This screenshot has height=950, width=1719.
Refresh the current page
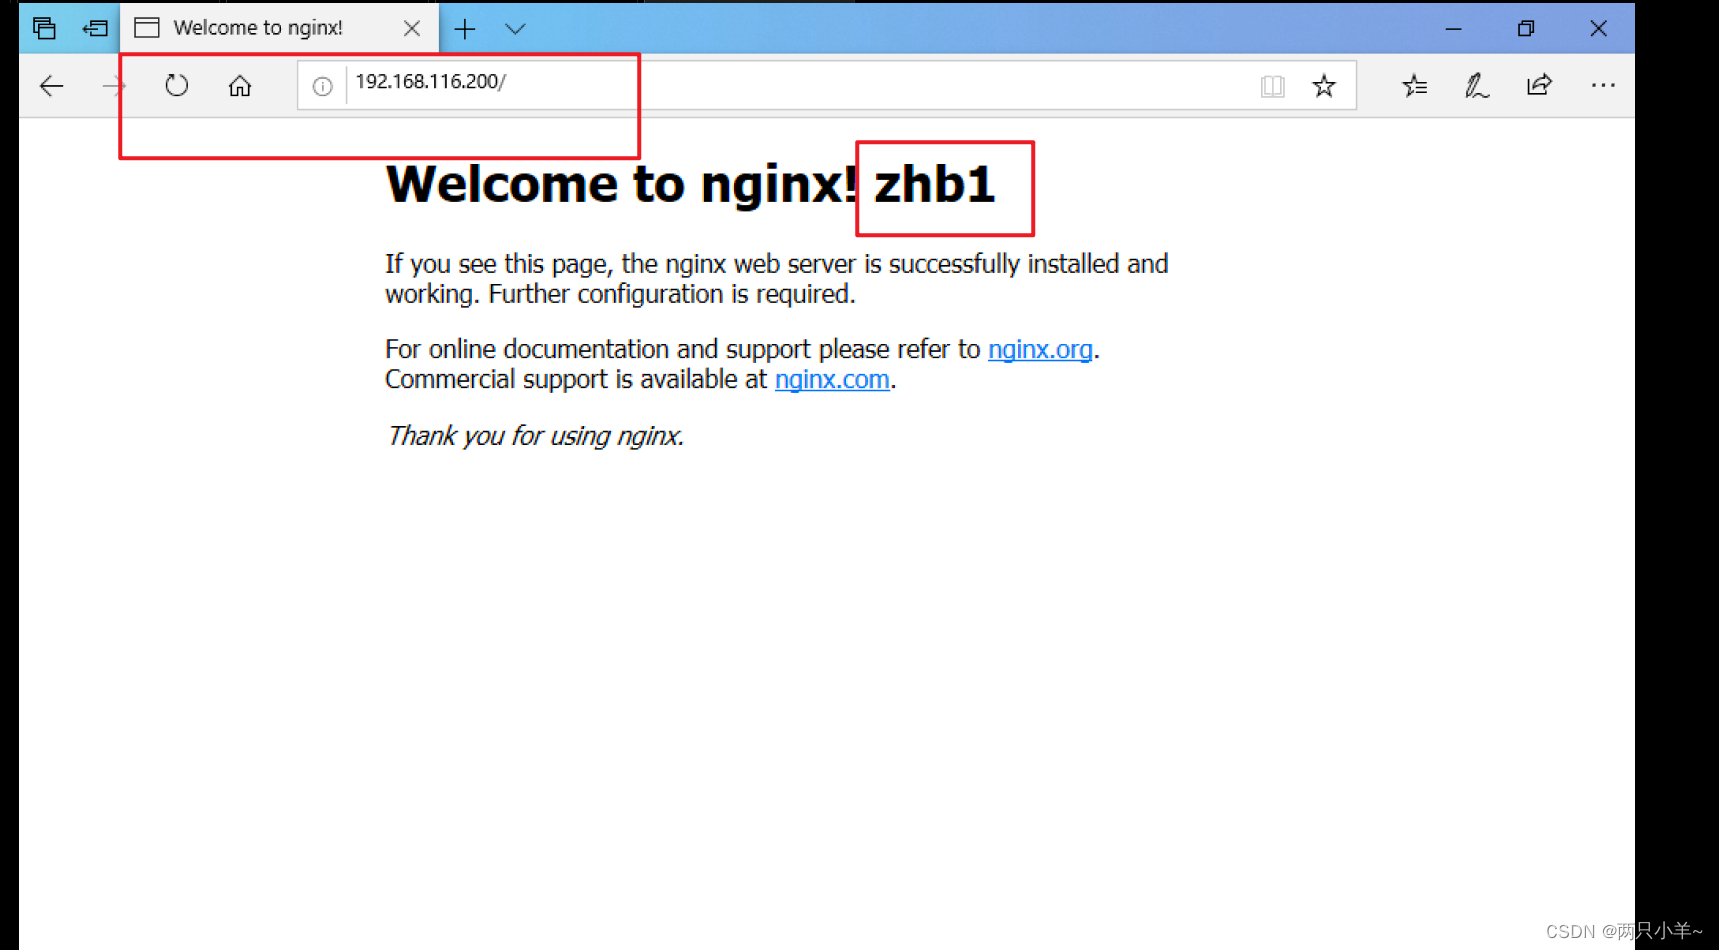click(176, 86)
